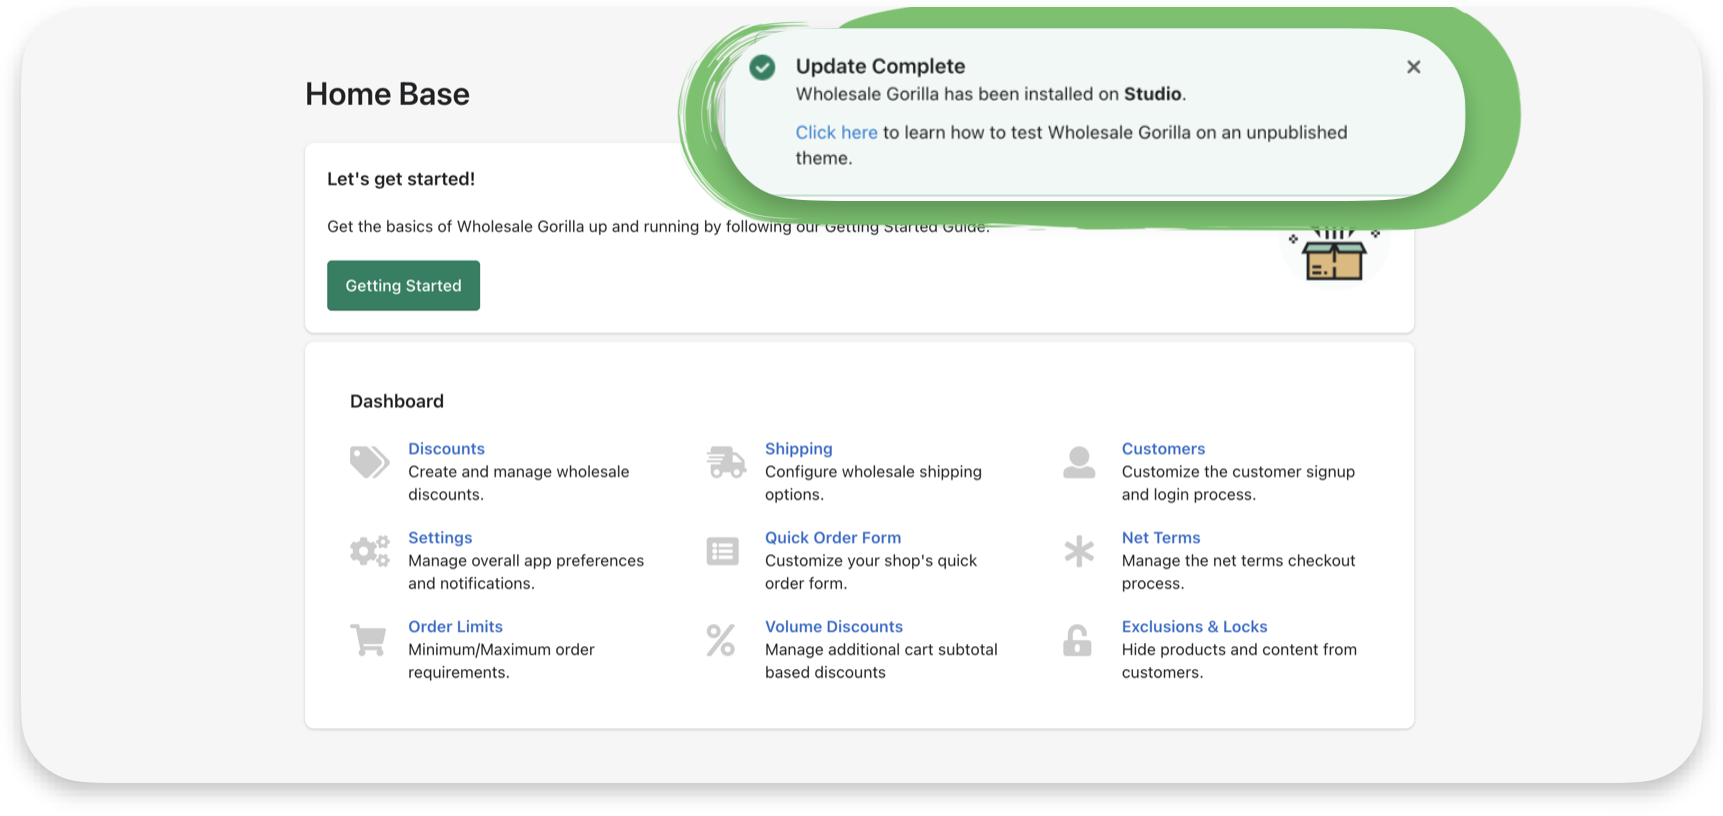This screenshot has height=816, width=1723.
Task: Click the Net Terms asterisk icon
Action: 1079,551
